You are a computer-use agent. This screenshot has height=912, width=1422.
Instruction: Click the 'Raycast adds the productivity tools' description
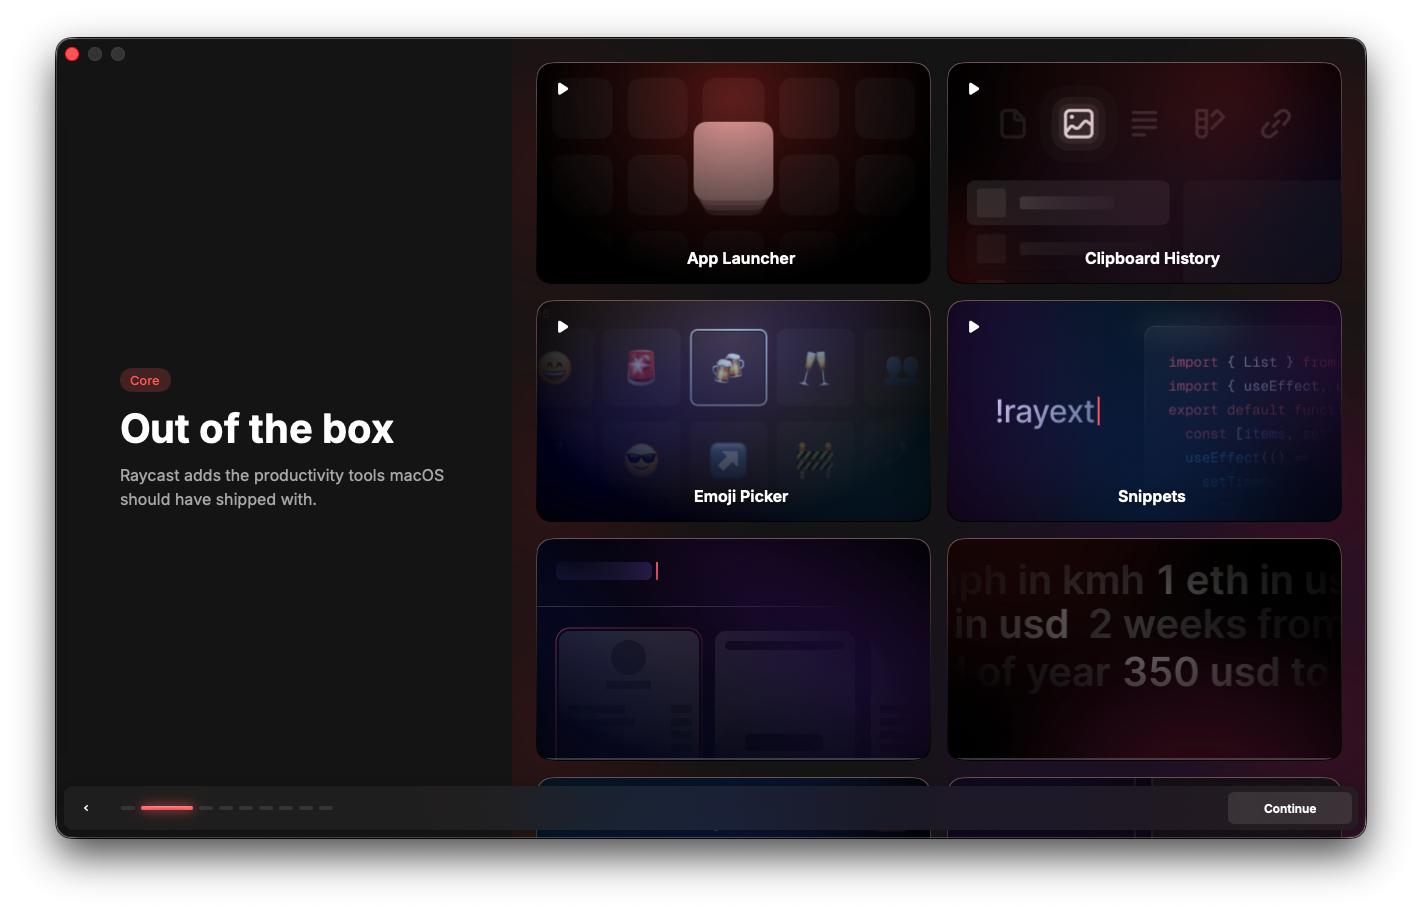point(282,487)
